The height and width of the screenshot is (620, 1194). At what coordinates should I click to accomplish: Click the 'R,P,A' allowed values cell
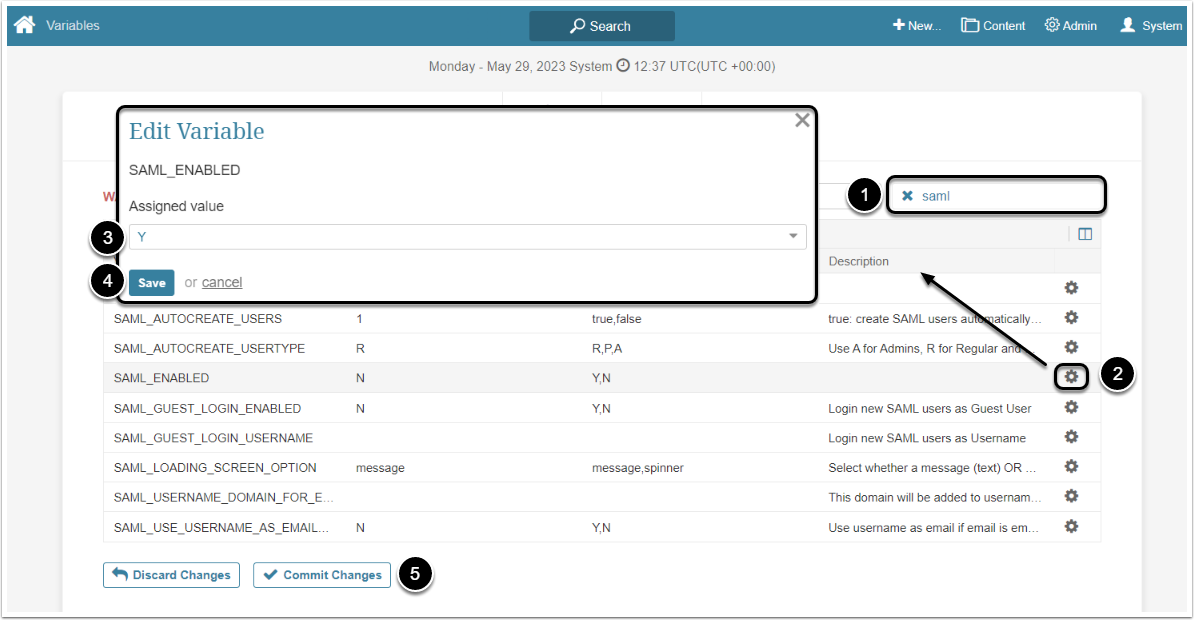coord(606,349)
